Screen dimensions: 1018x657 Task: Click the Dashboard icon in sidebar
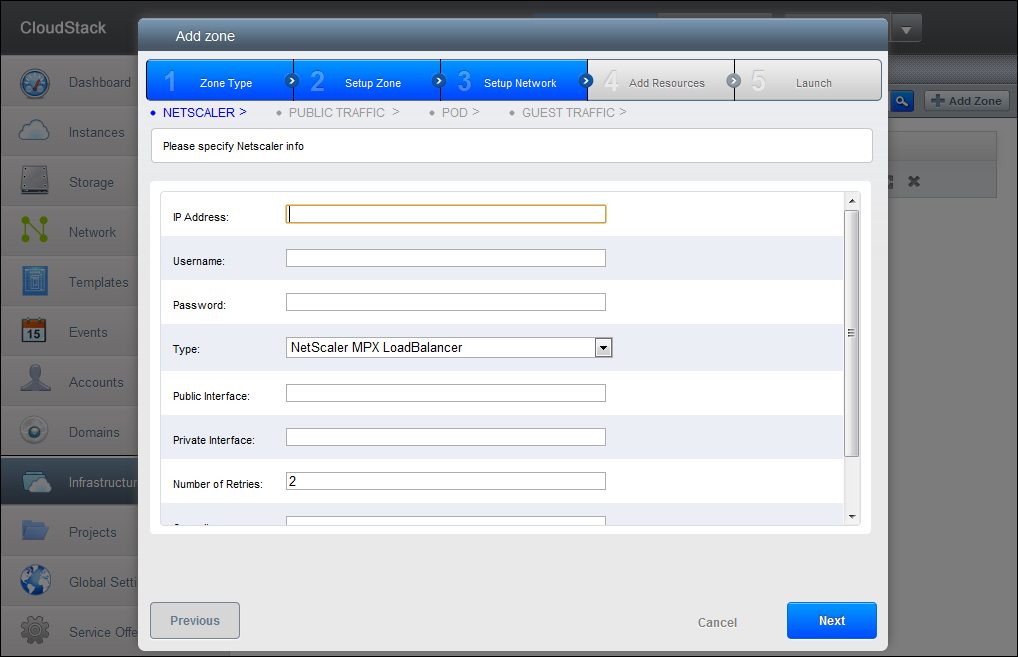(x=35, y=82)
